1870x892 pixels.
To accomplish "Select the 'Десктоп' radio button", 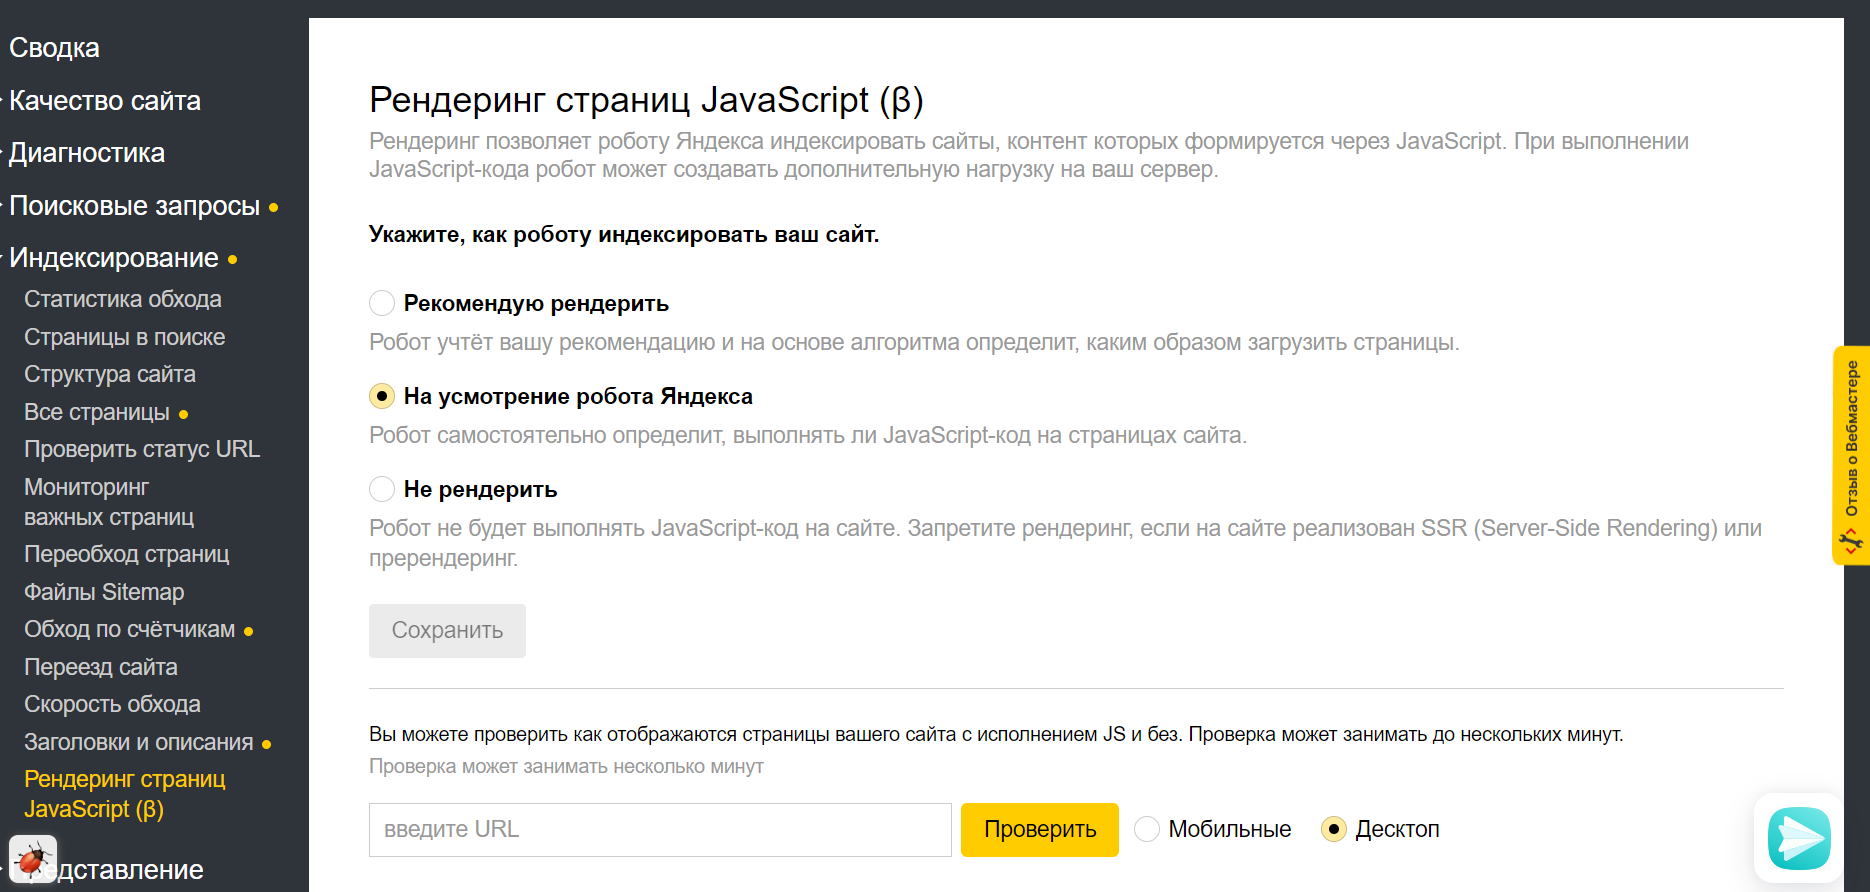I will point(1334,829).
